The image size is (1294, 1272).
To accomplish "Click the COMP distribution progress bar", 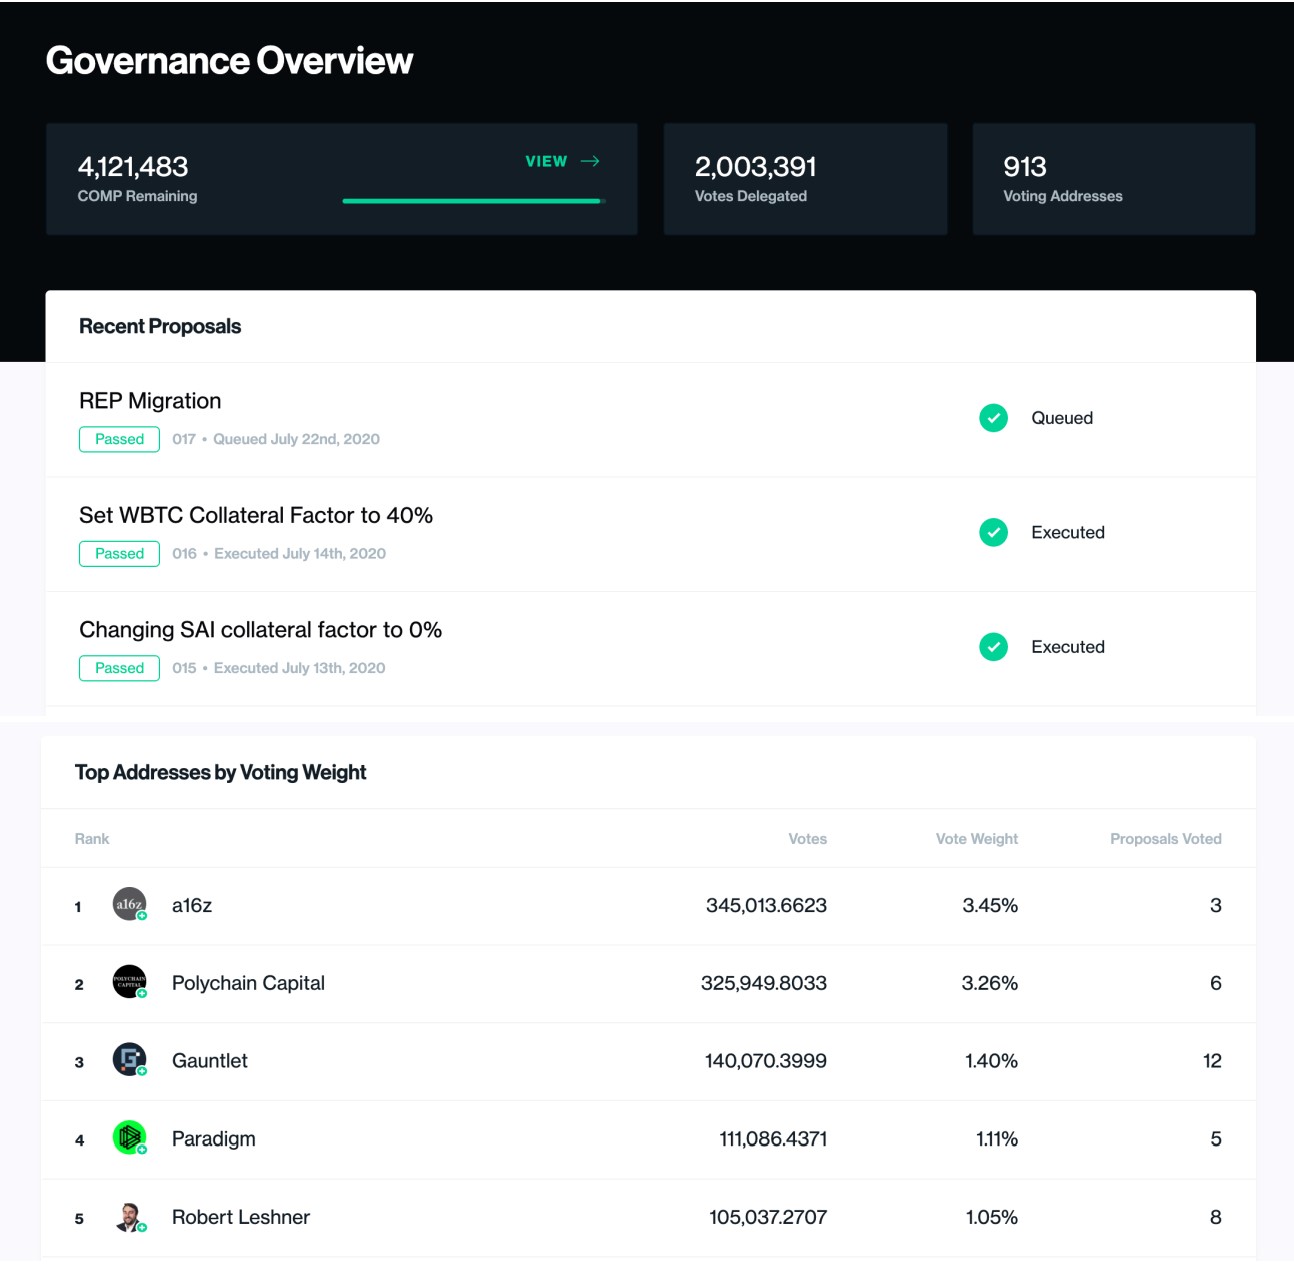I will (472, 201).
